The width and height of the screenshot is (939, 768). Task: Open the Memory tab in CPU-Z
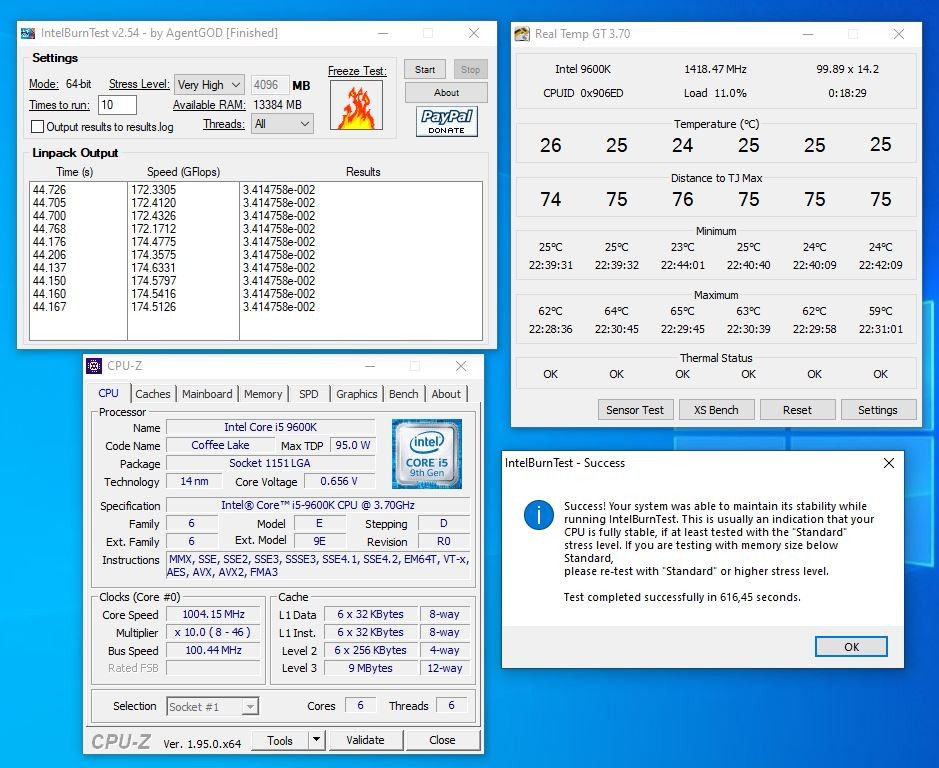pos(263,394)
